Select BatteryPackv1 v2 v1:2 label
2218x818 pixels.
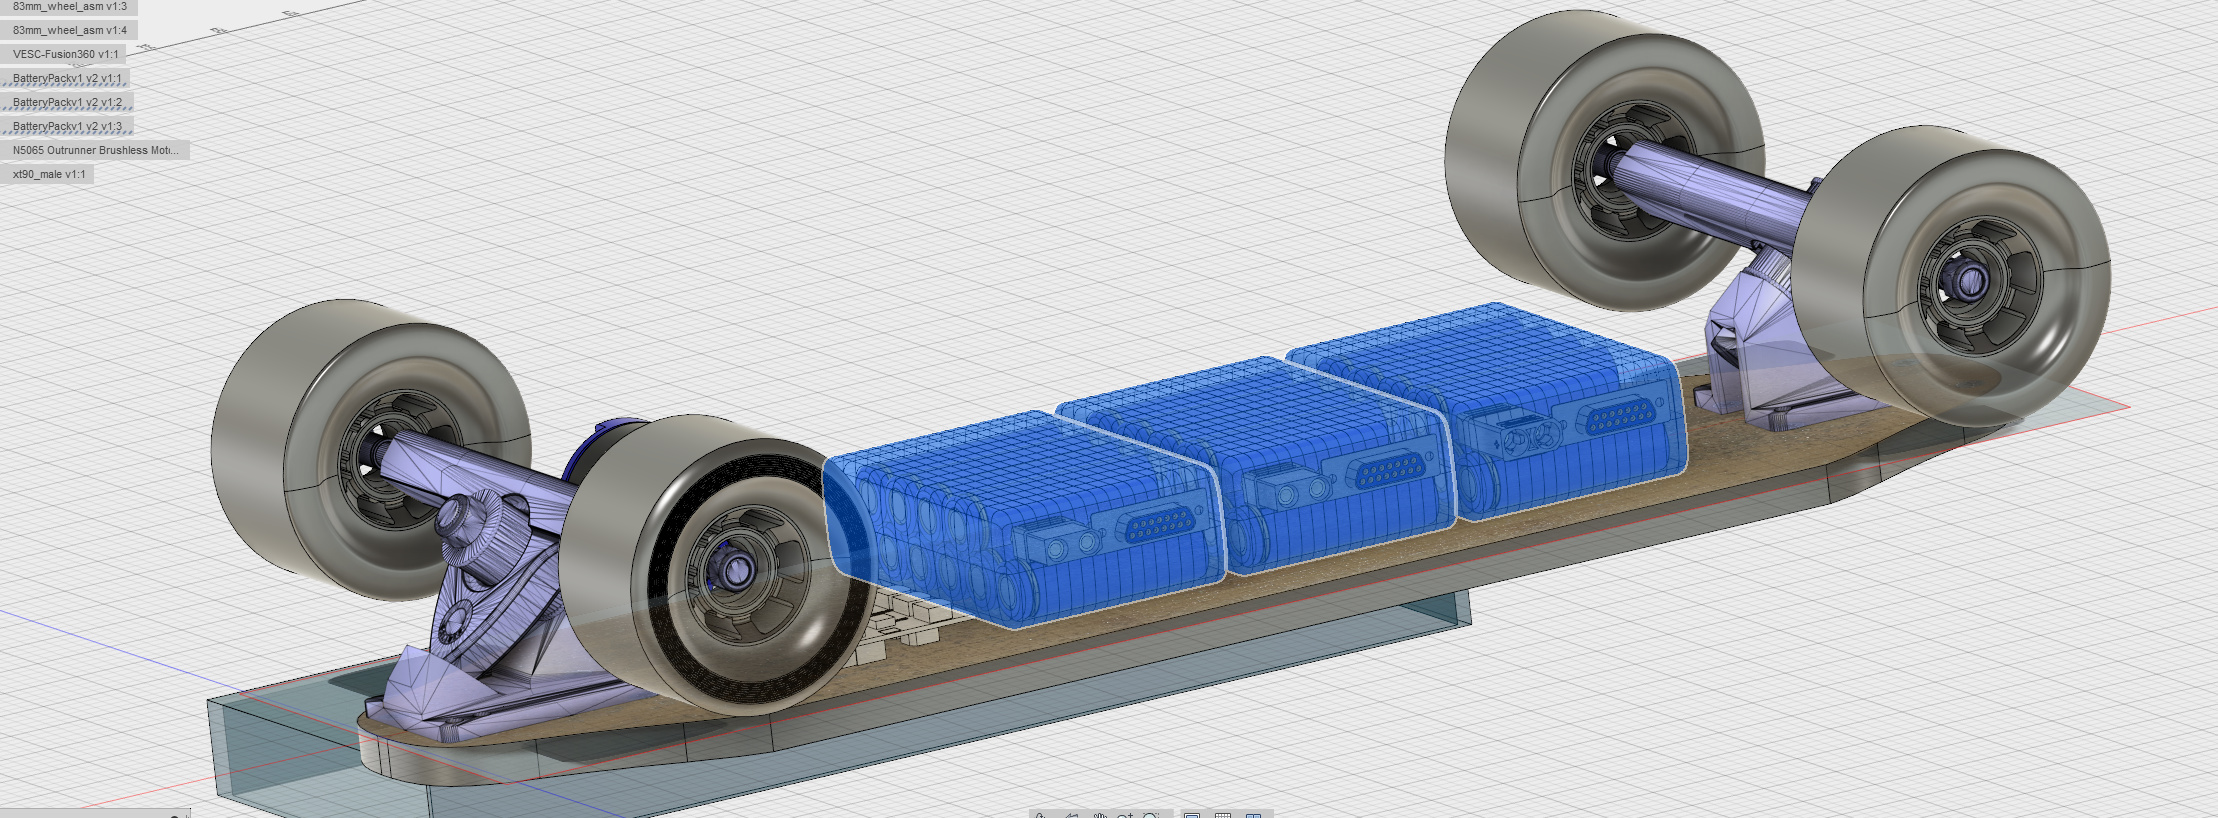tap(67, 102)
